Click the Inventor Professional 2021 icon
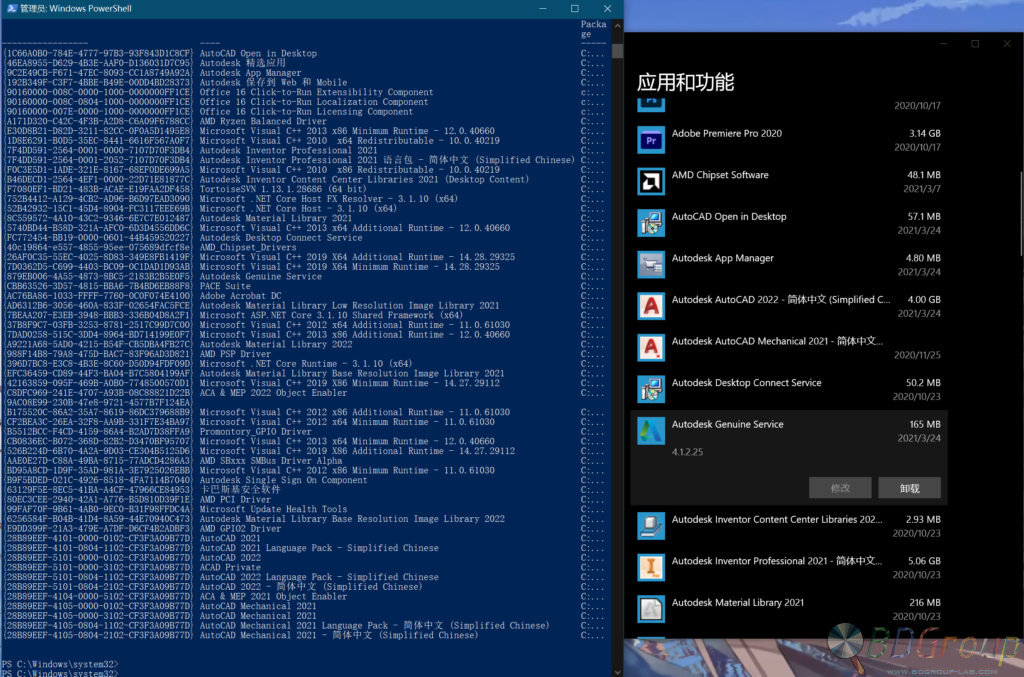The height and width of the screenshot is (677, 1024). (x=651, y=568)
